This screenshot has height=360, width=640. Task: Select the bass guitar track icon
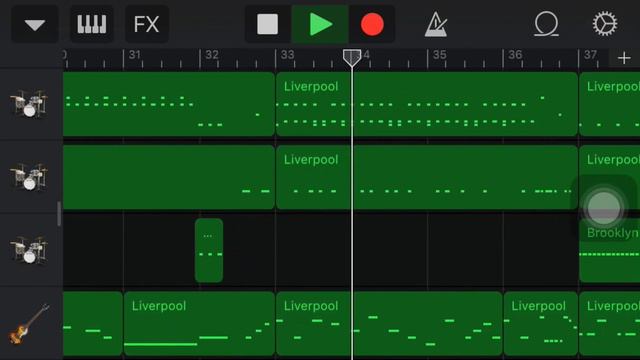[29, 324]
